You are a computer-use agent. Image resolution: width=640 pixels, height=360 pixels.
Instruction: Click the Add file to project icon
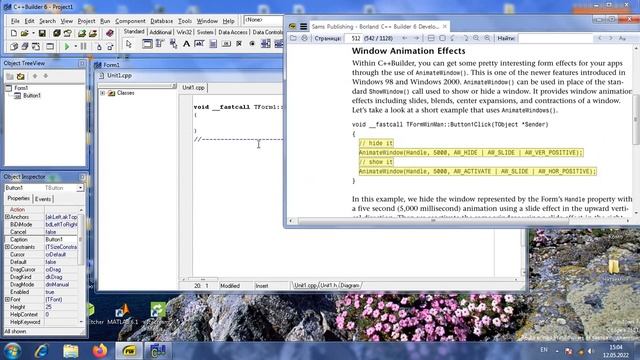tap(82, 33)
